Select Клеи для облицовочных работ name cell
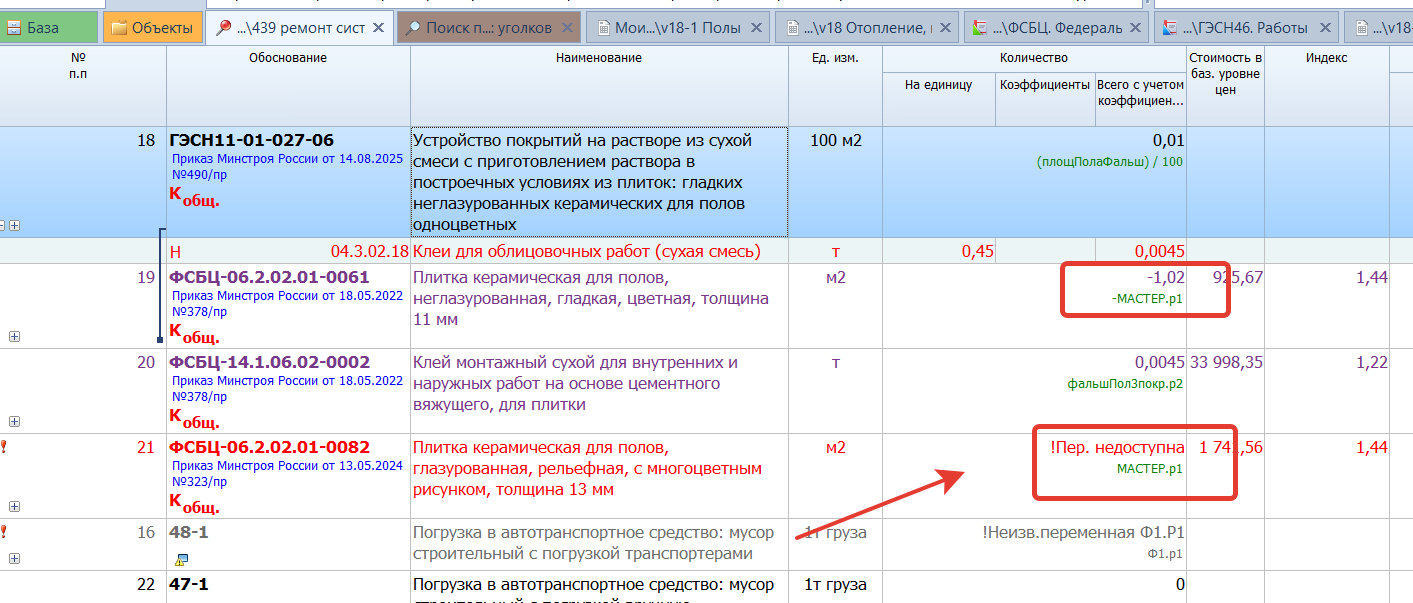Viewport: 1413px width, 603px height. [599, 251]
